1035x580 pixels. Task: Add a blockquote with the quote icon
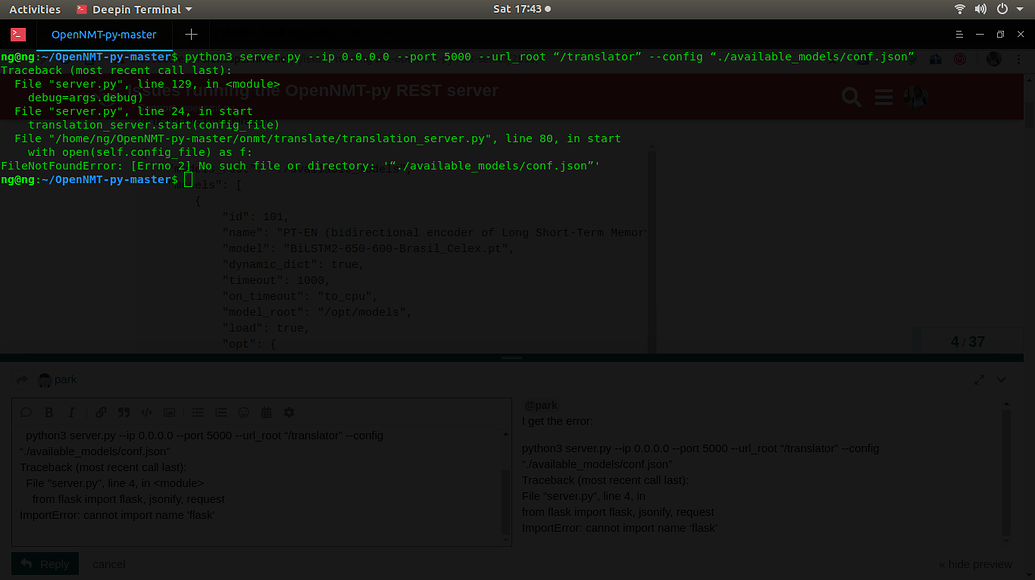[123, 412]
